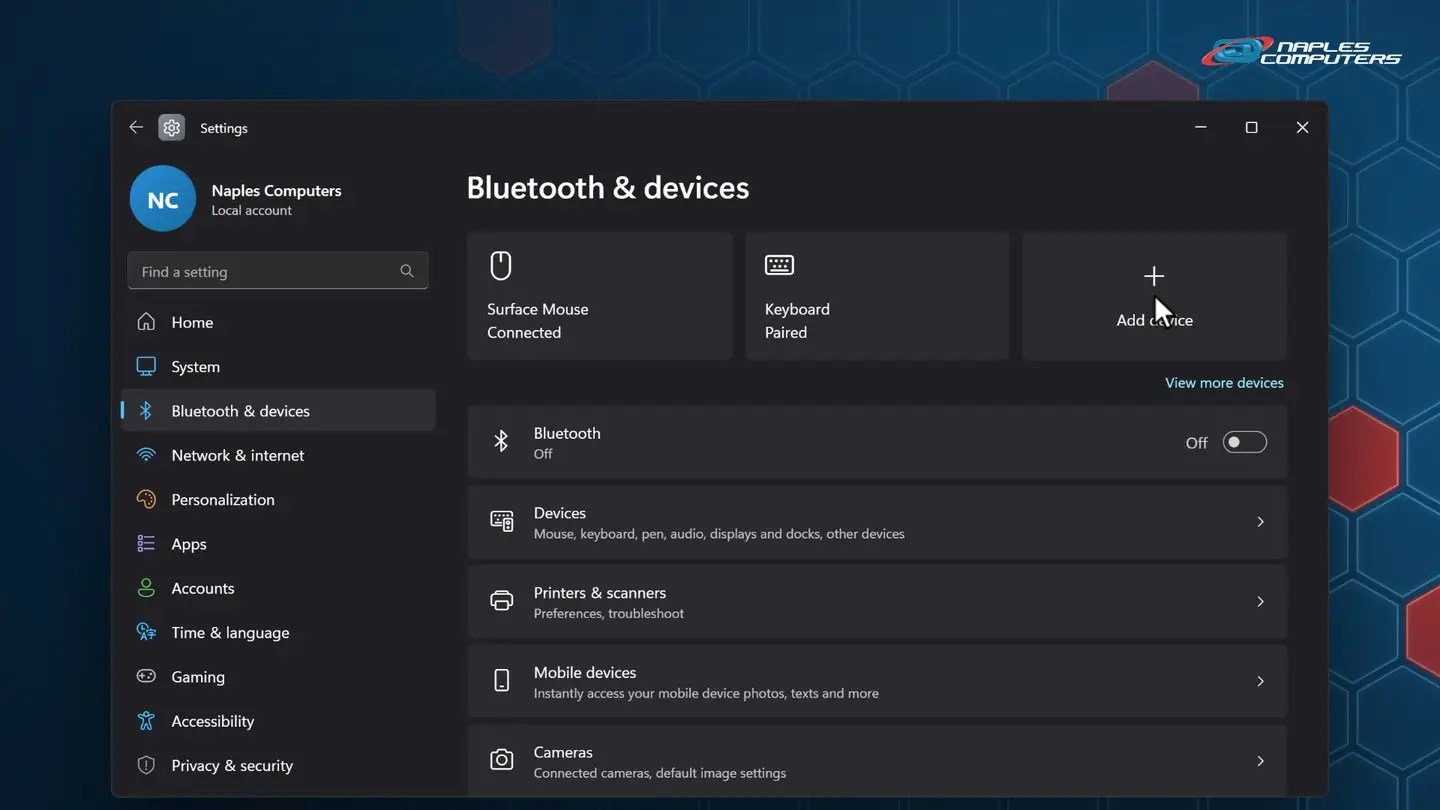Click the Surface Mouse device icon
The height and width of the screenshot is (810, 1440).
(501, 266)
